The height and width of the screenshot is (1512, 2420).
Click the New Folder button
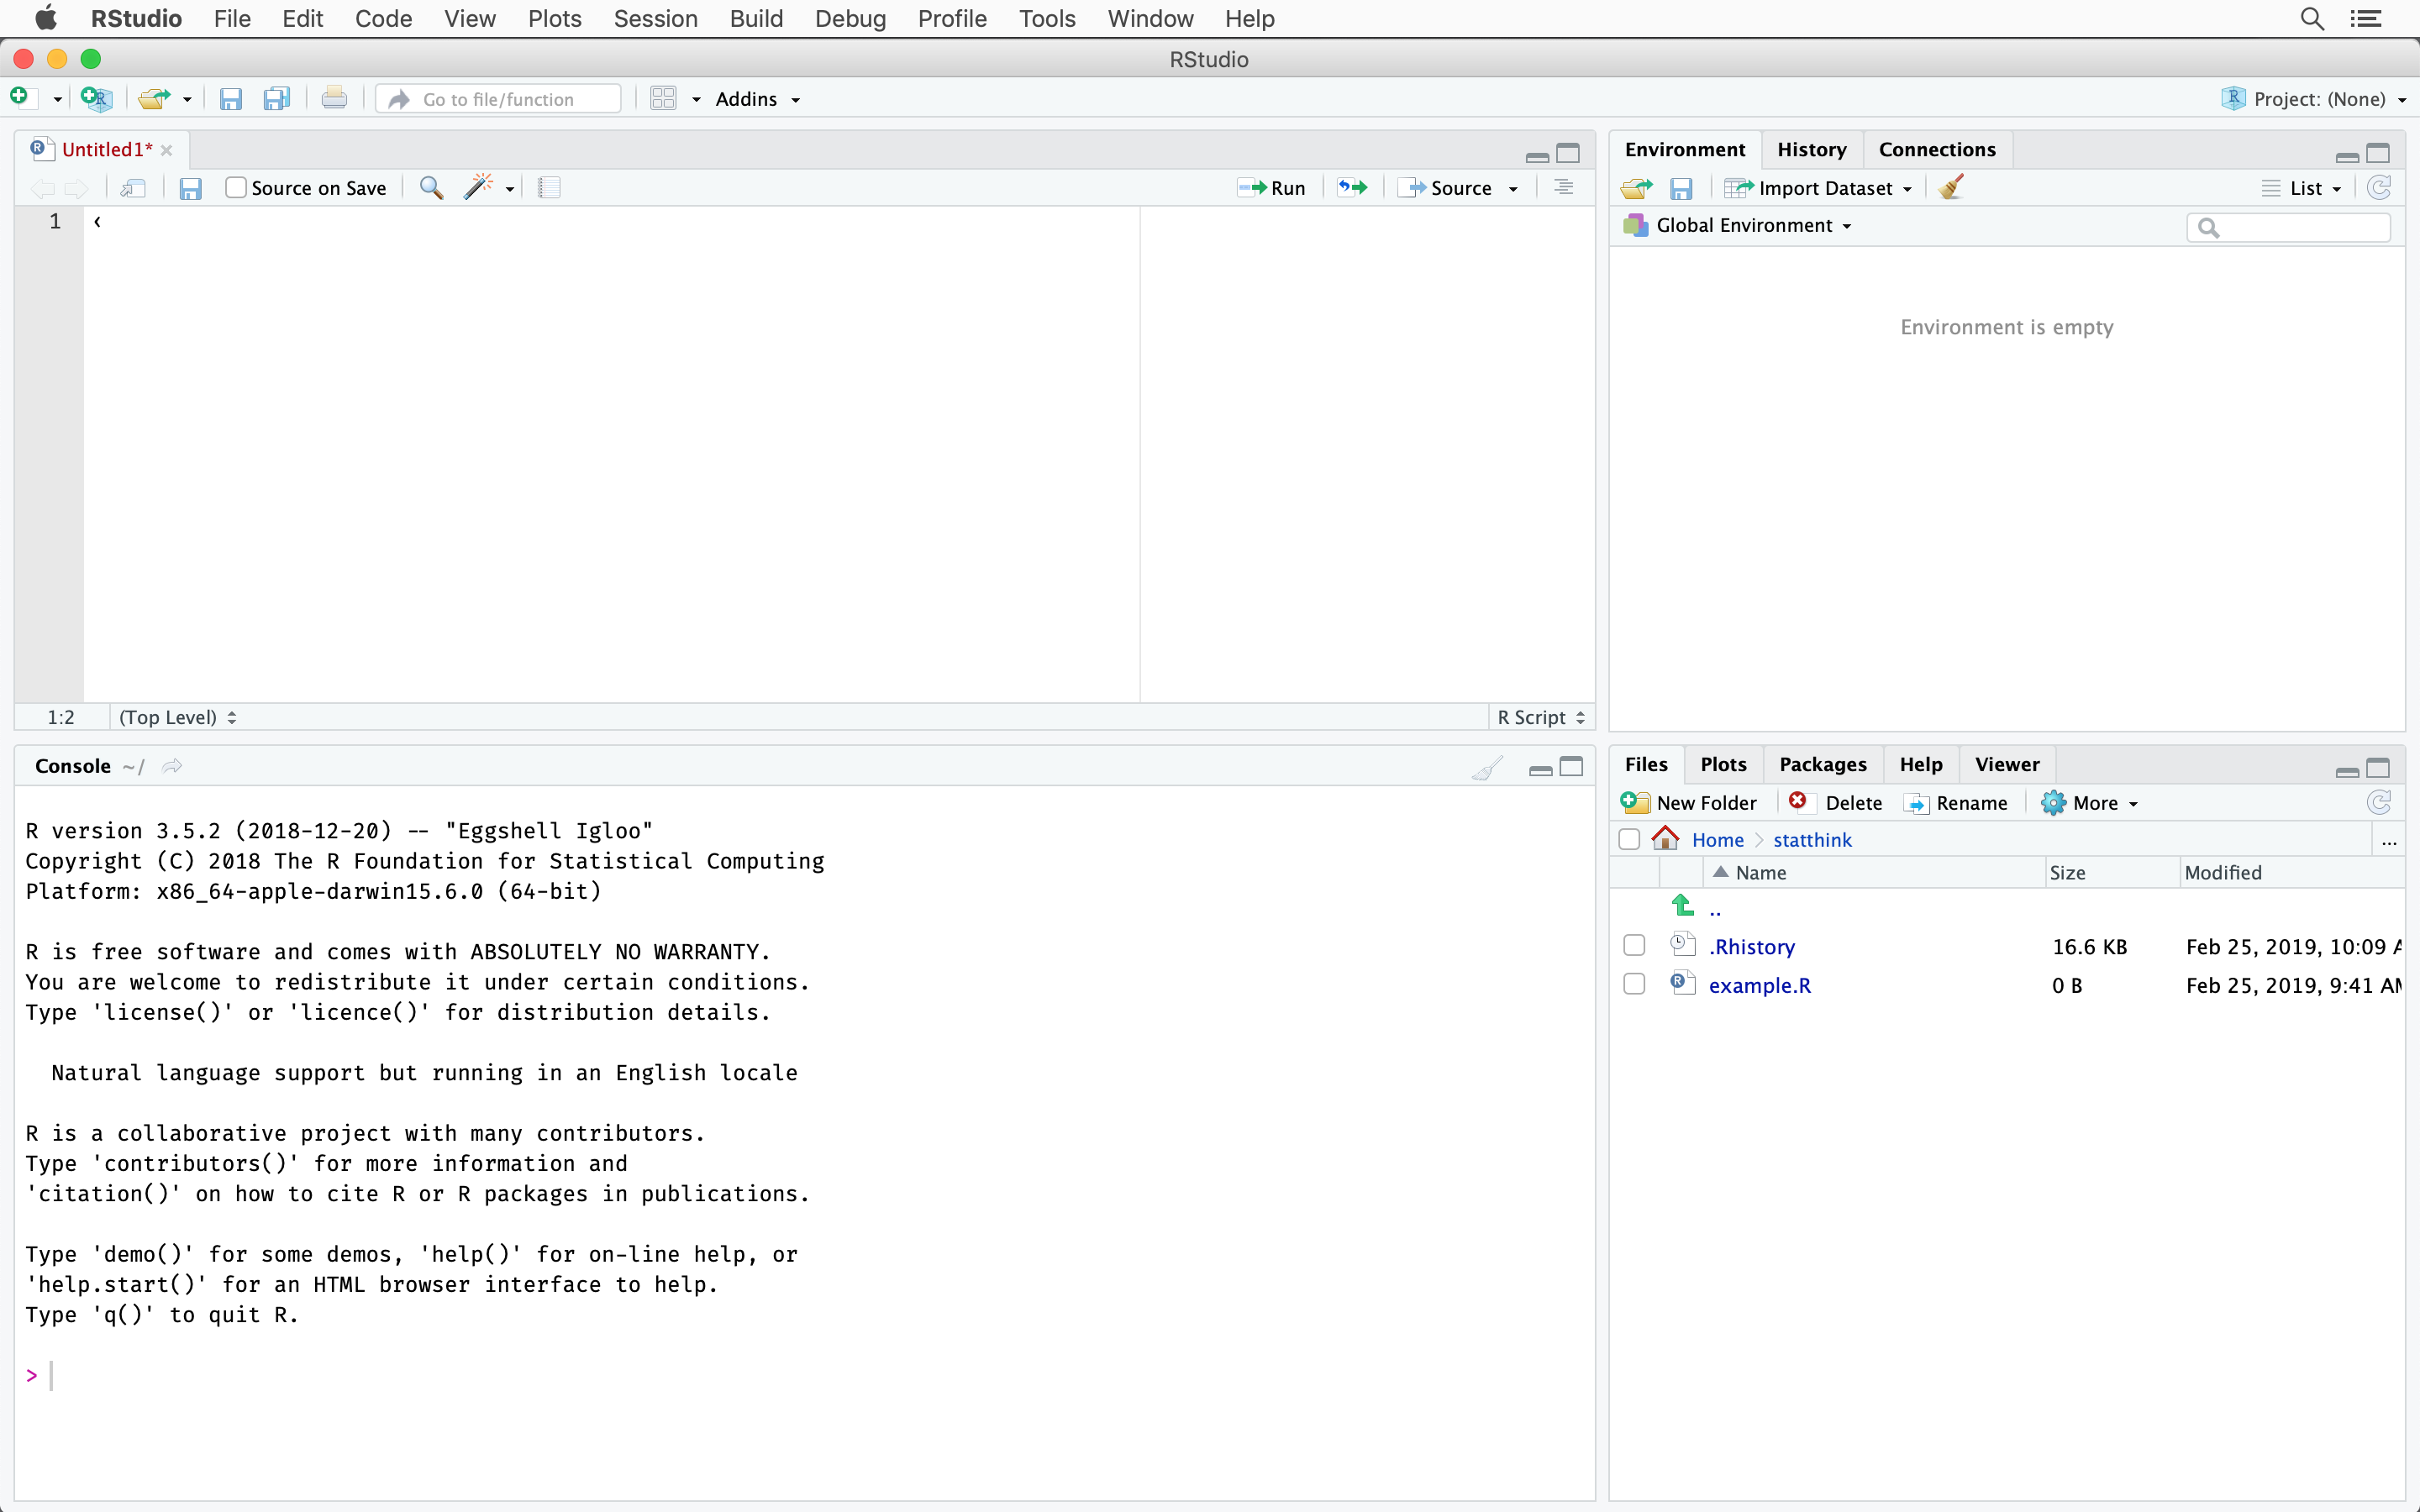[x=1689, y=803]
